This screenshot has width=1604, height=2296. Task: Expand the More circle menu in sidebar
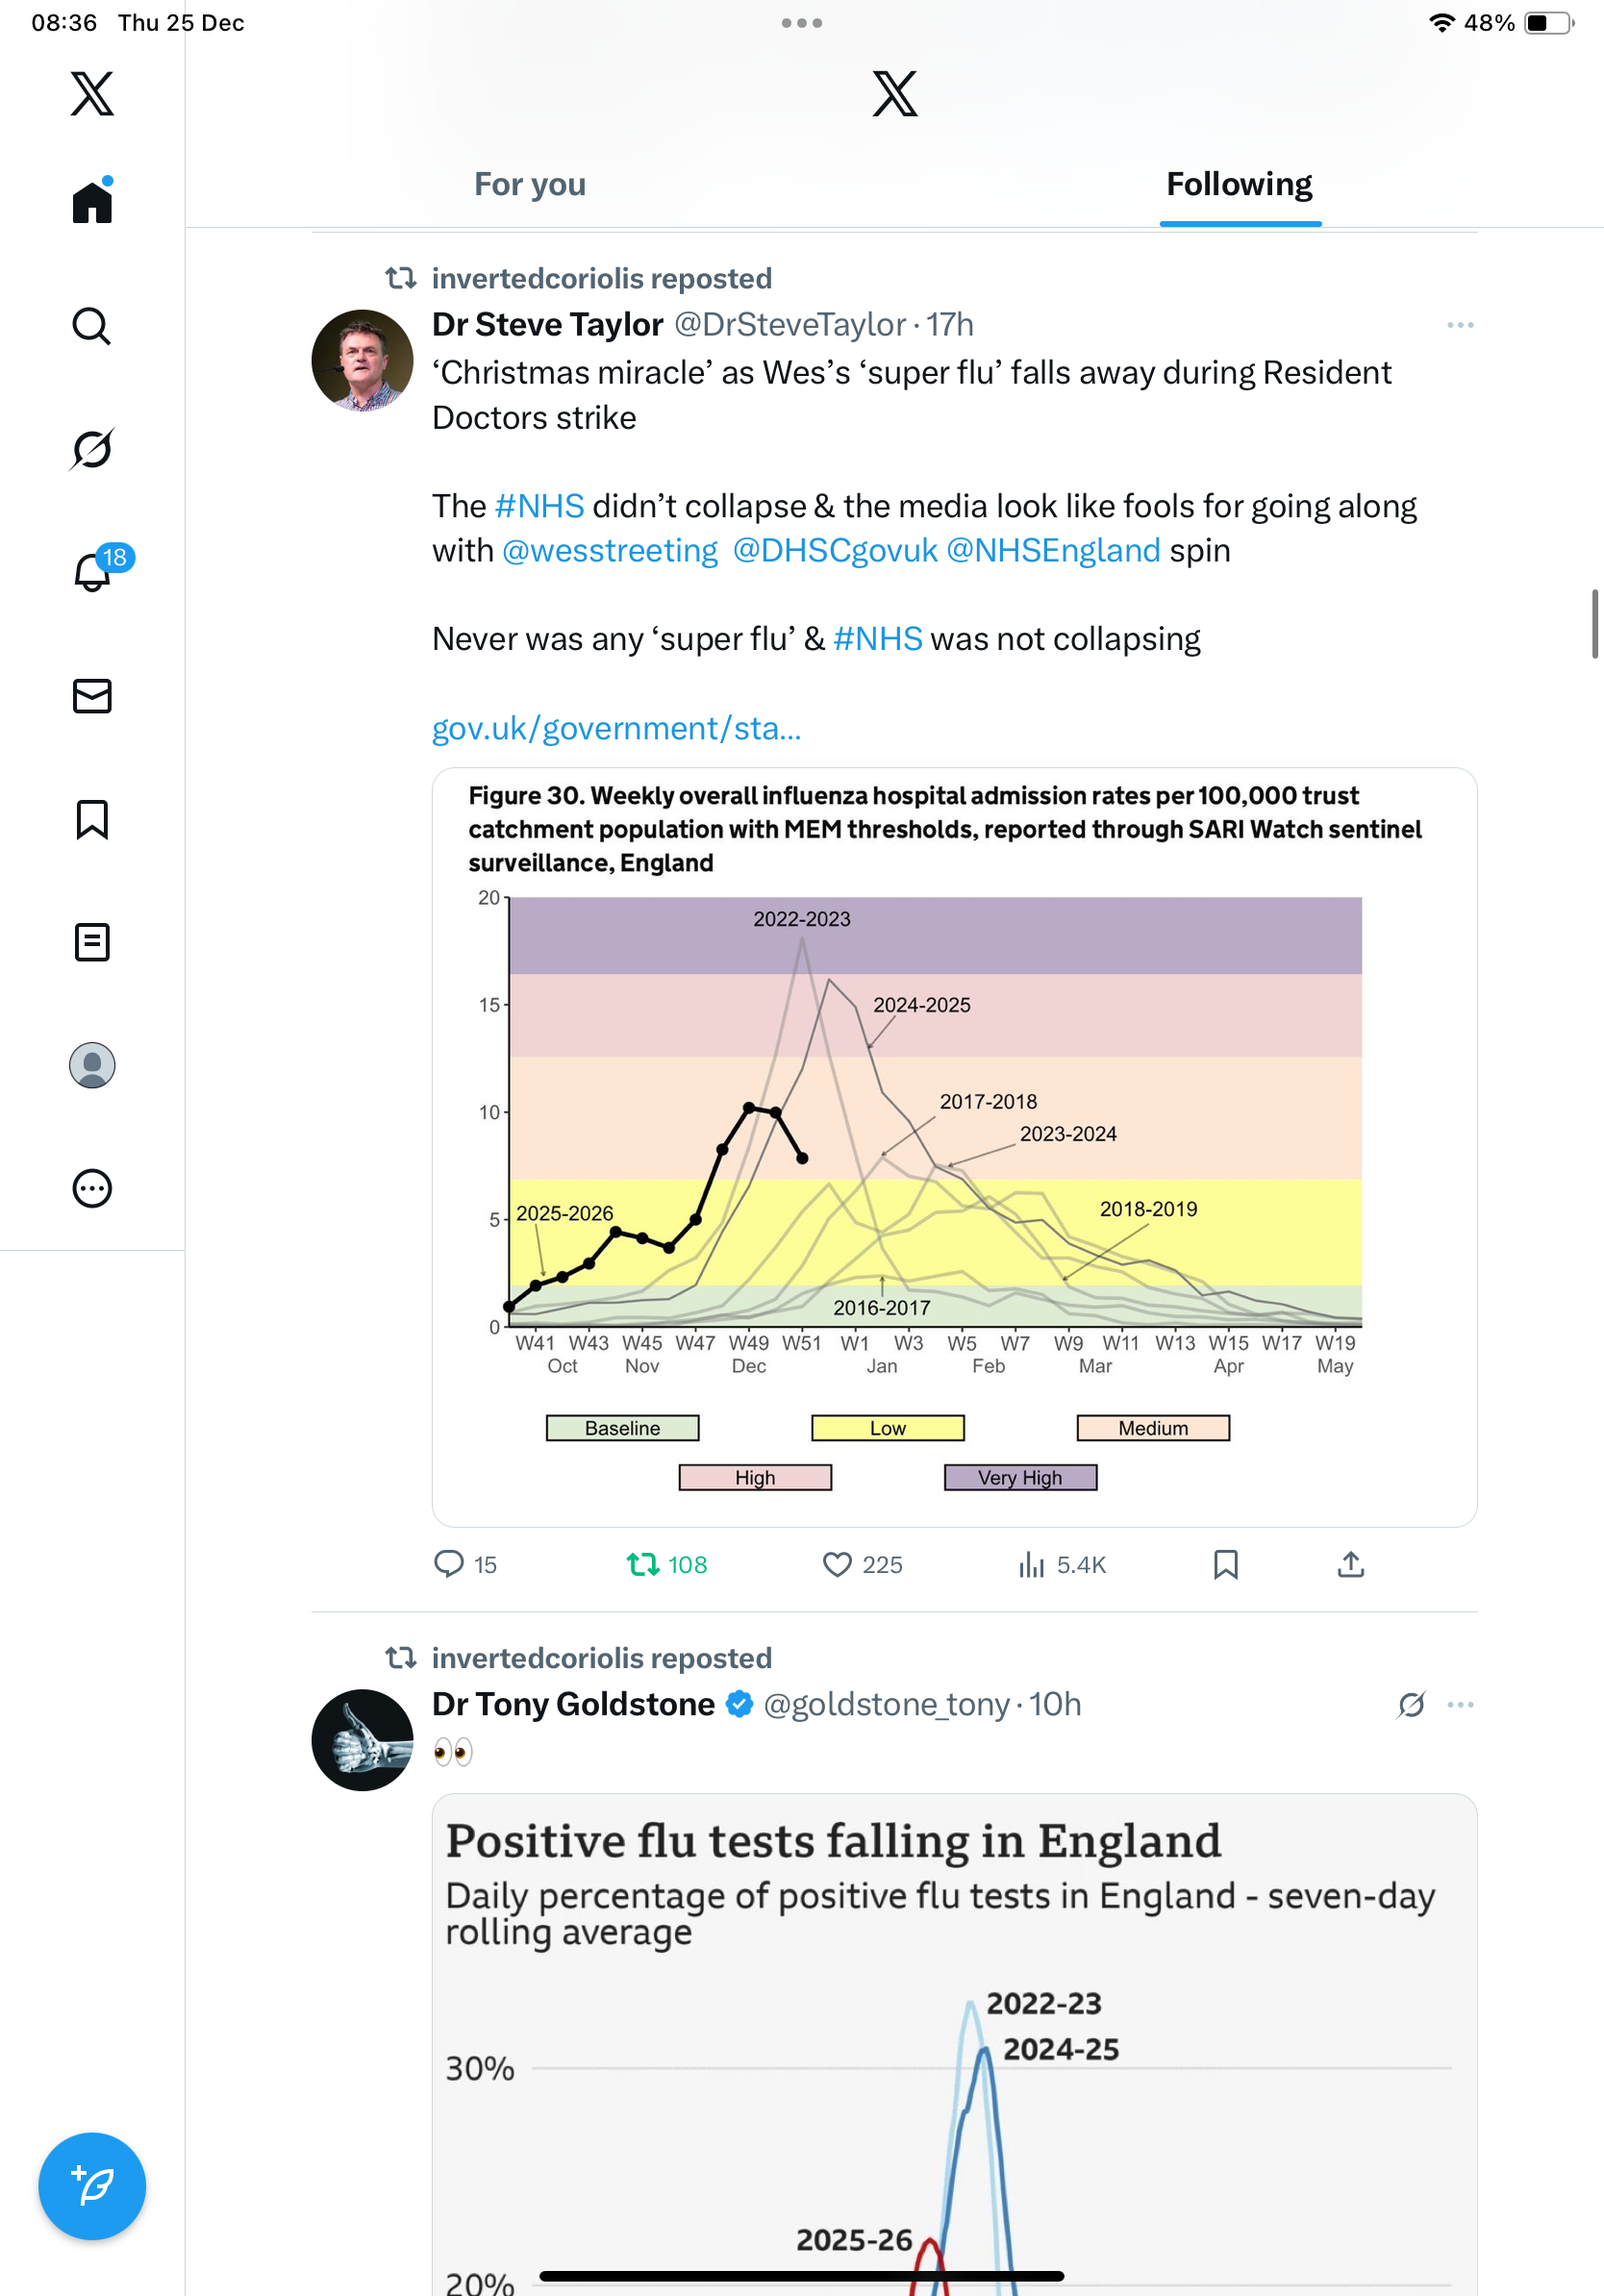pos(92,1188)
